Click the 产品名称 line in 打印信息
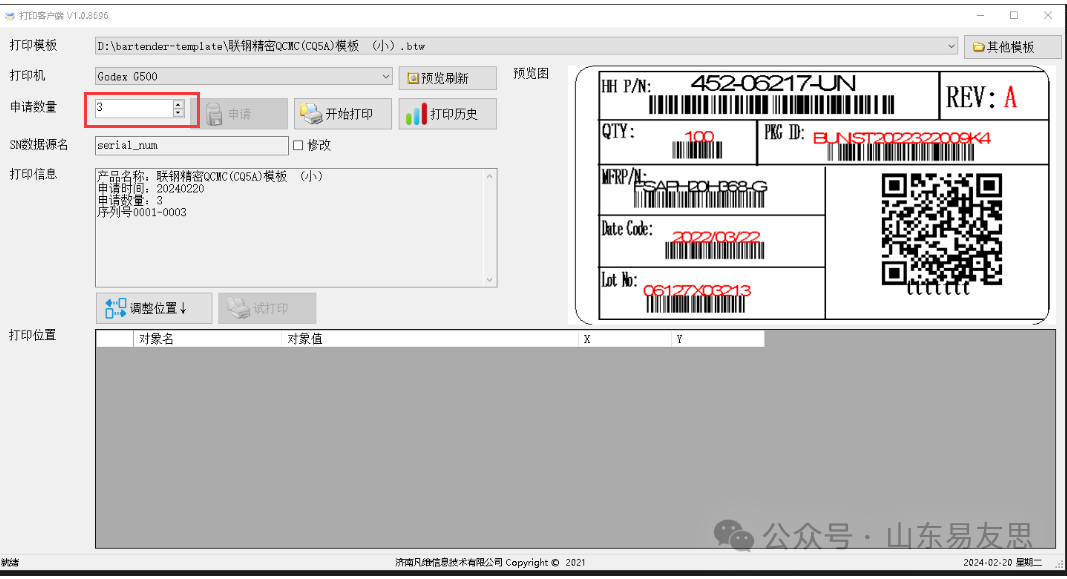1067x579 pixels. point(210,176)
